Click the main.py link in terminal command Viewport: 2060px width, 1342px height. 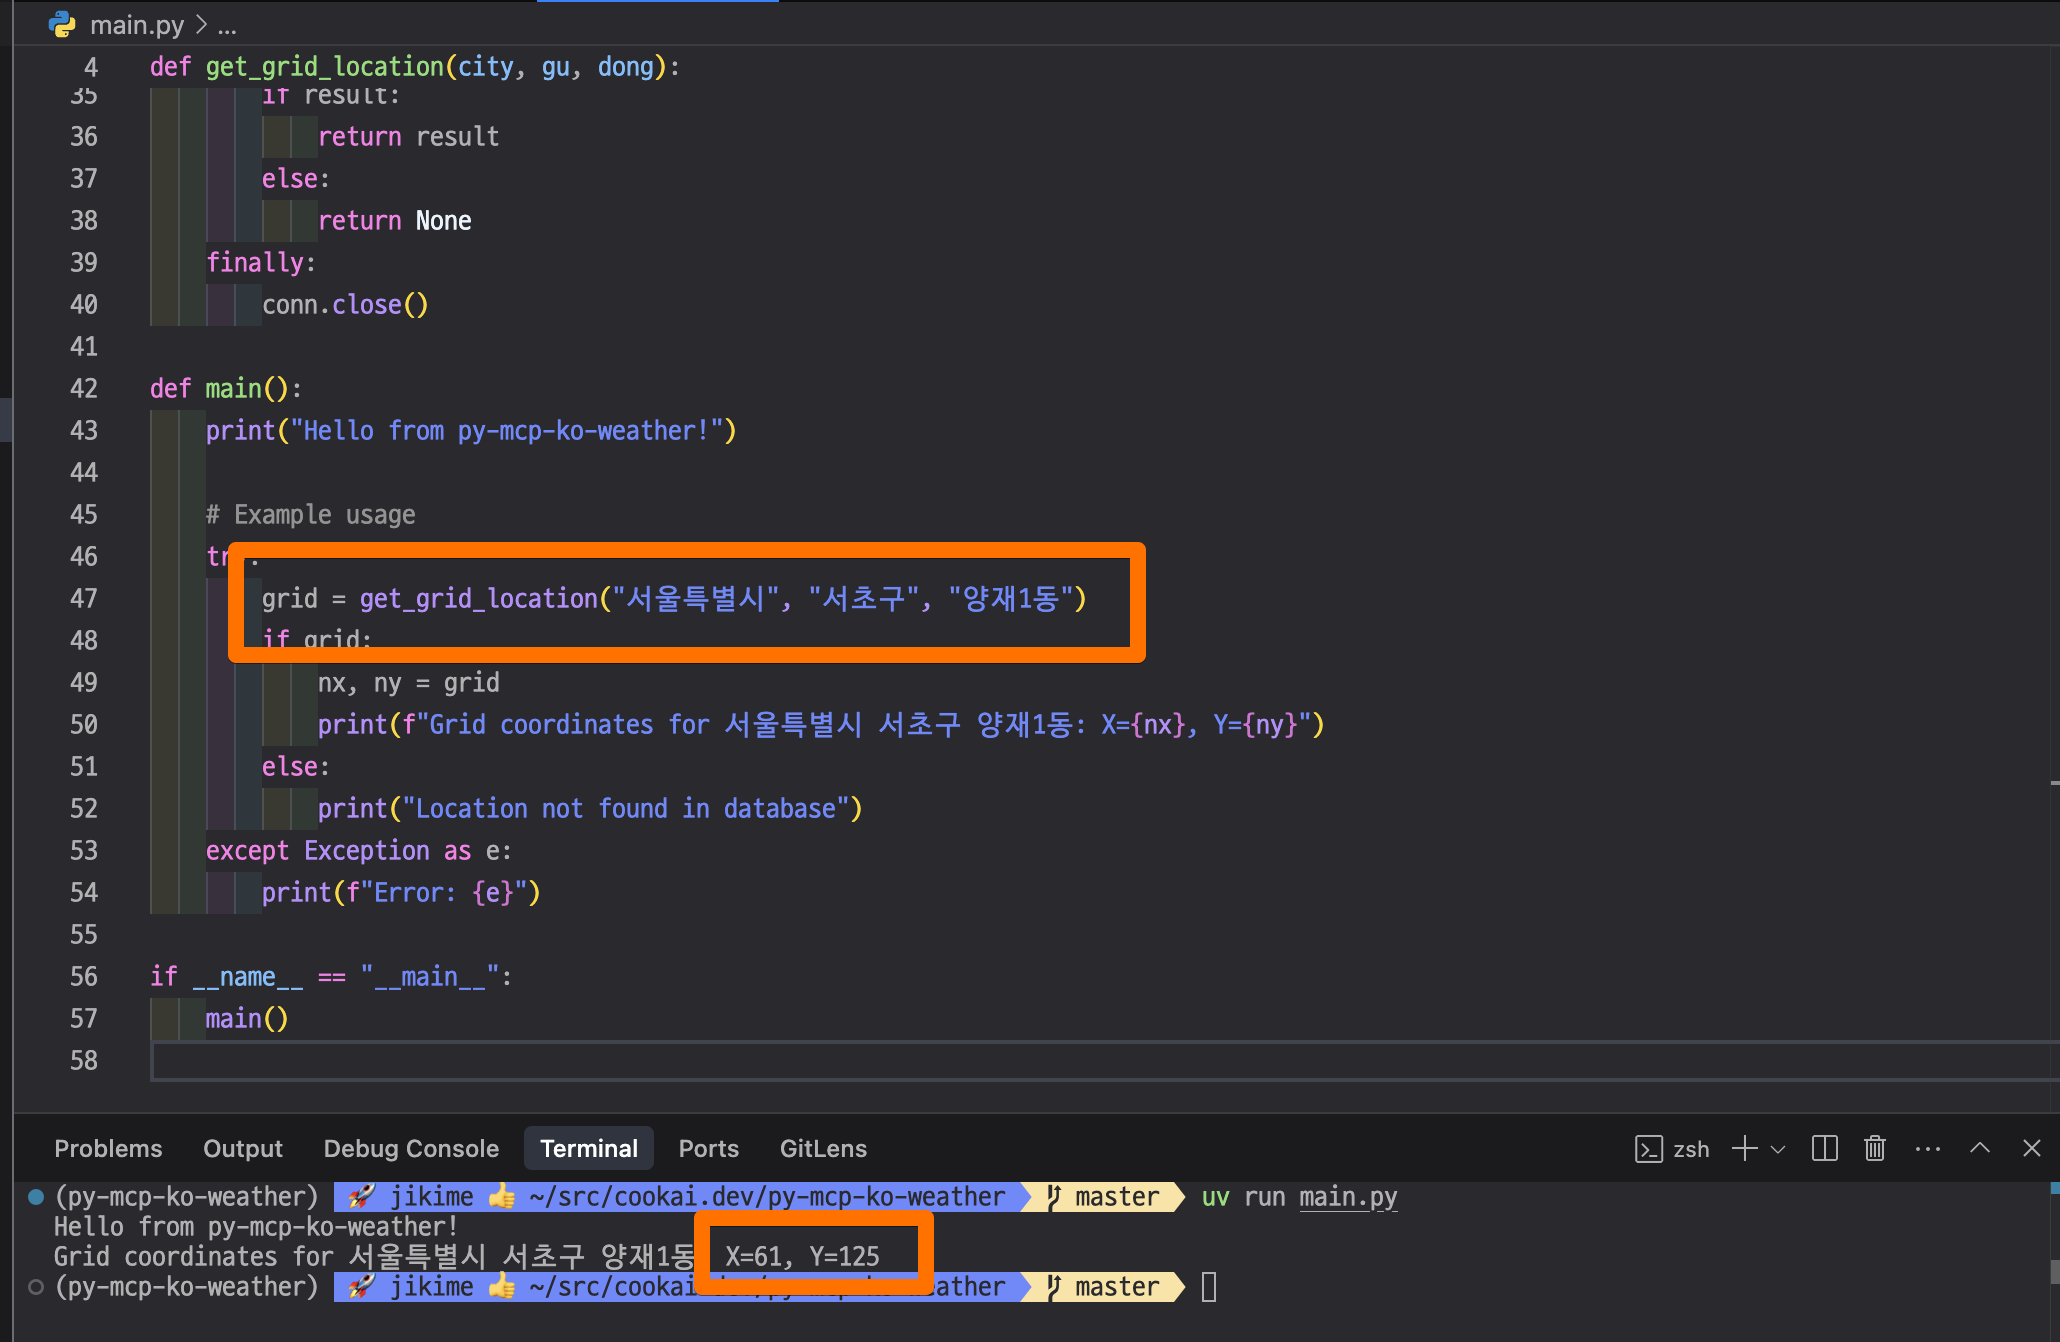[1347, 1197]
